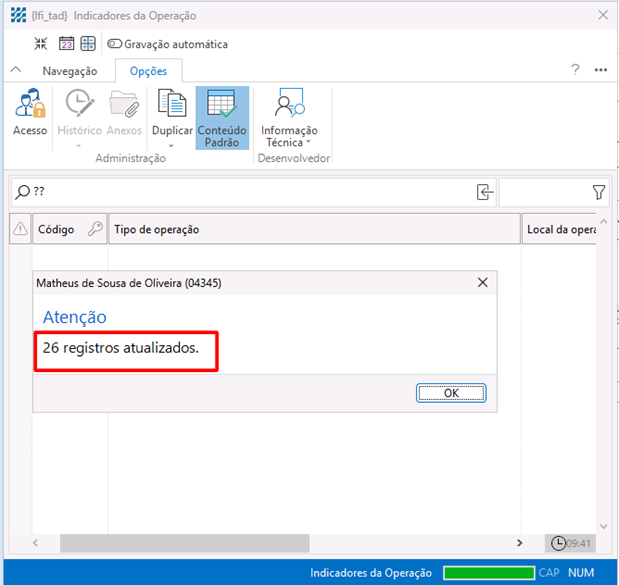Switch to the Navegação tab
This screenshot has height=585, width=619.
pos(69,71)
